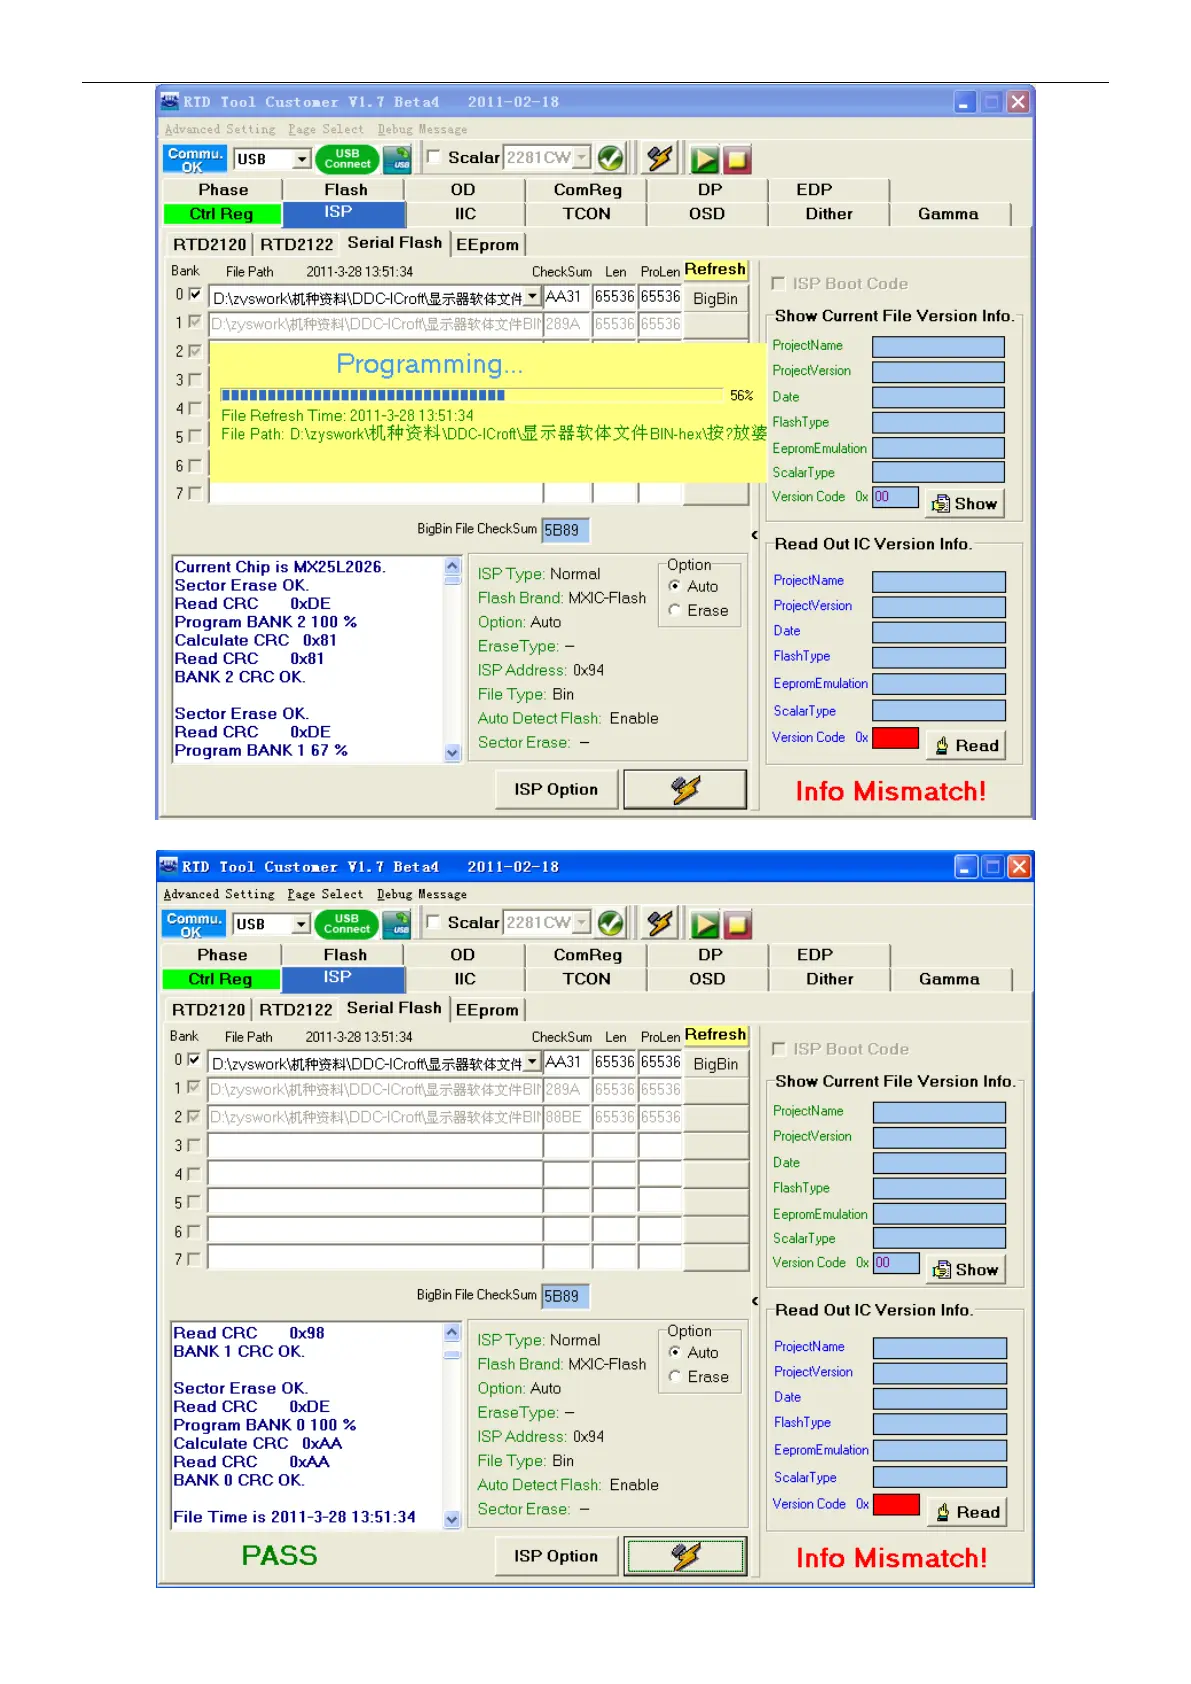Toggle Bank 0 checkbox in PASS window
Screen dimensions: 1191x1684
tap(194, 1059)
